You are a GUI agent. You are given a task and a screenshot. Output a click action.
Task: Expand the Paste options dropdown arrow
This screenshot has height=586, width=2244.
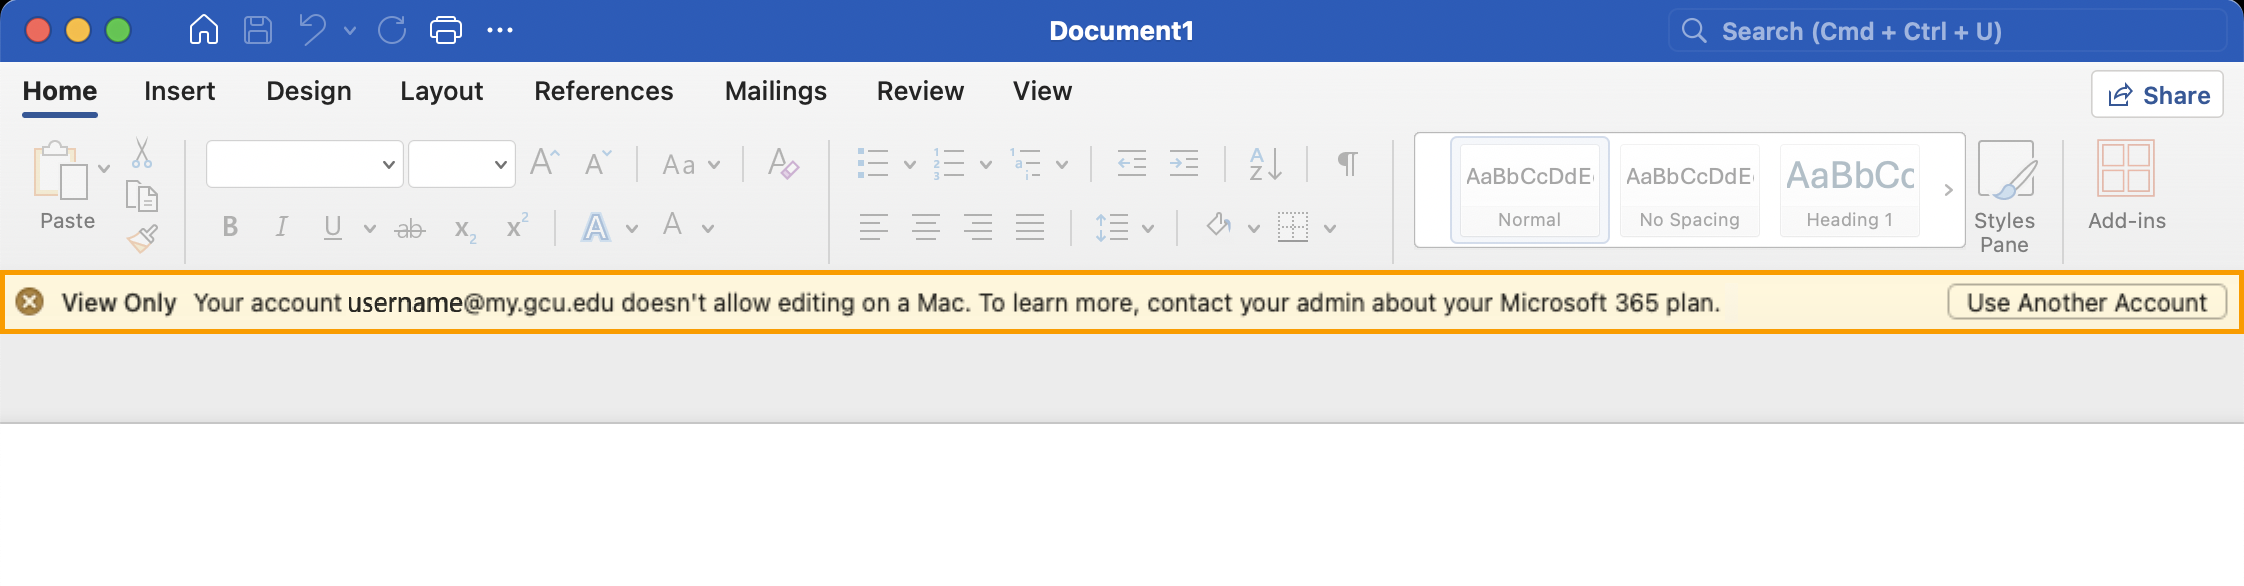point(104,168)
